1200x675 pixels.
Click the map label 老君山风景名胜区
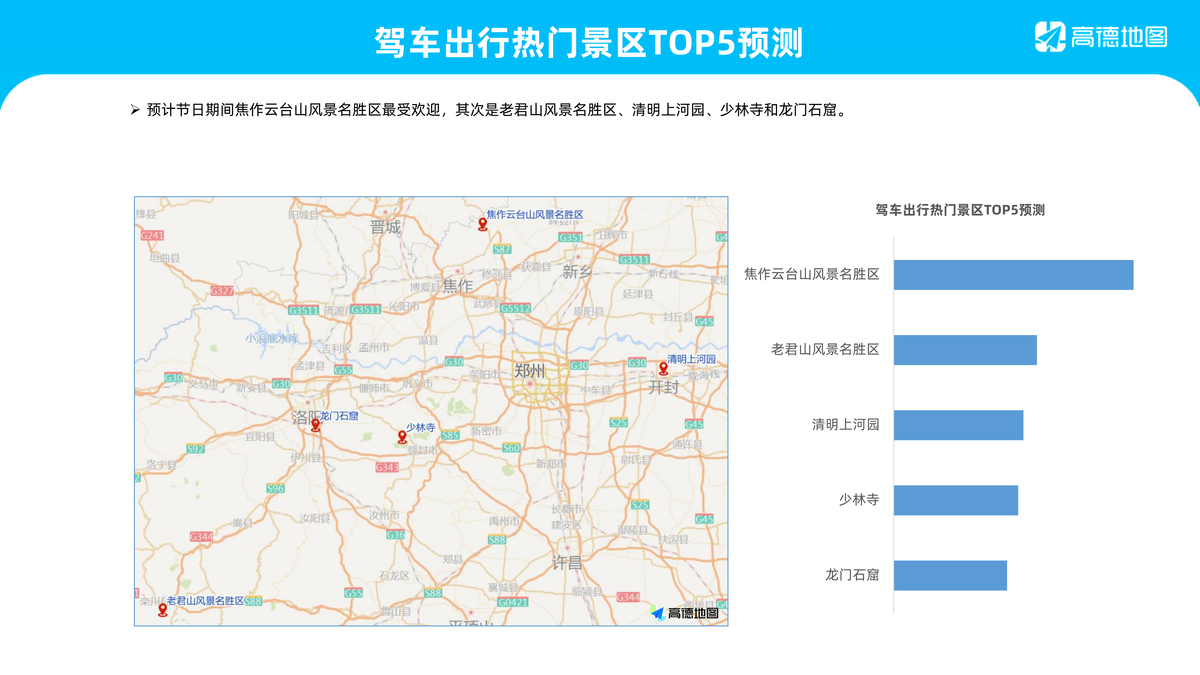pyautogui.click(x=206, y=600)
